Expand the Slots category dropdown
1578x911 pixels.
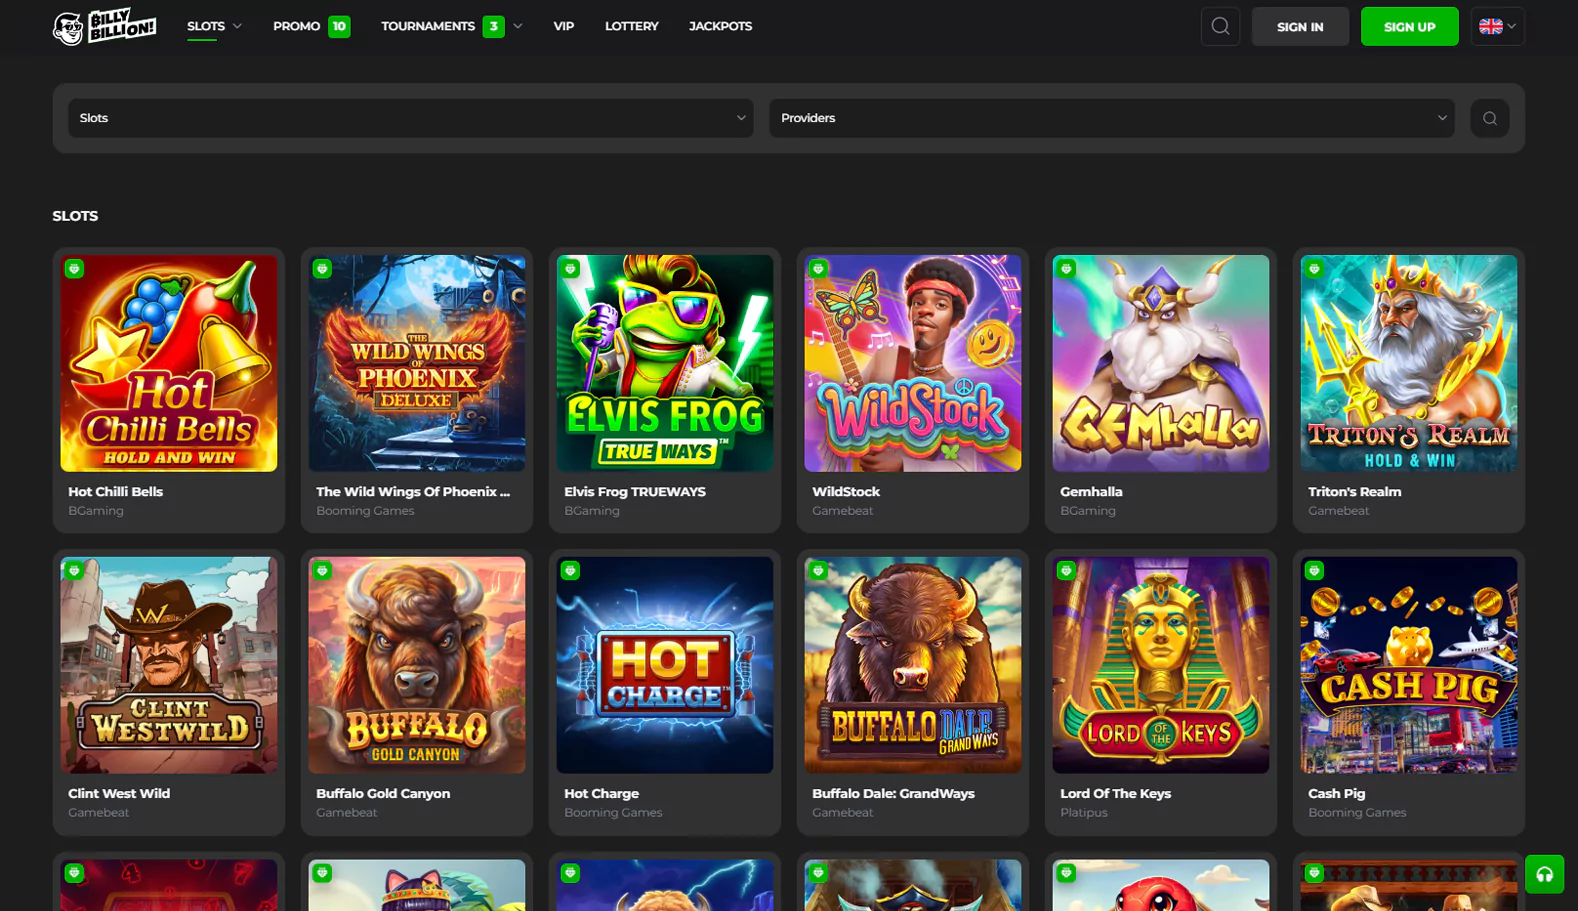pos(410,118)
